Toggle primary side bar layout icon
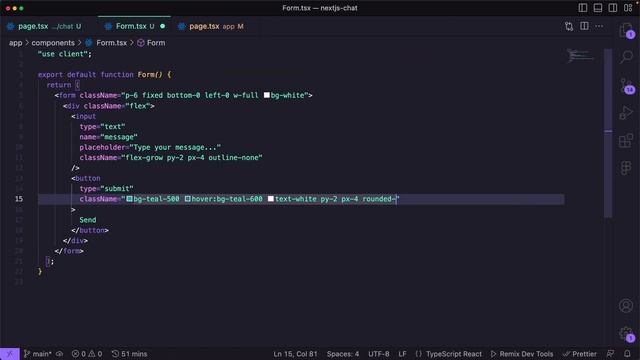 583,8
